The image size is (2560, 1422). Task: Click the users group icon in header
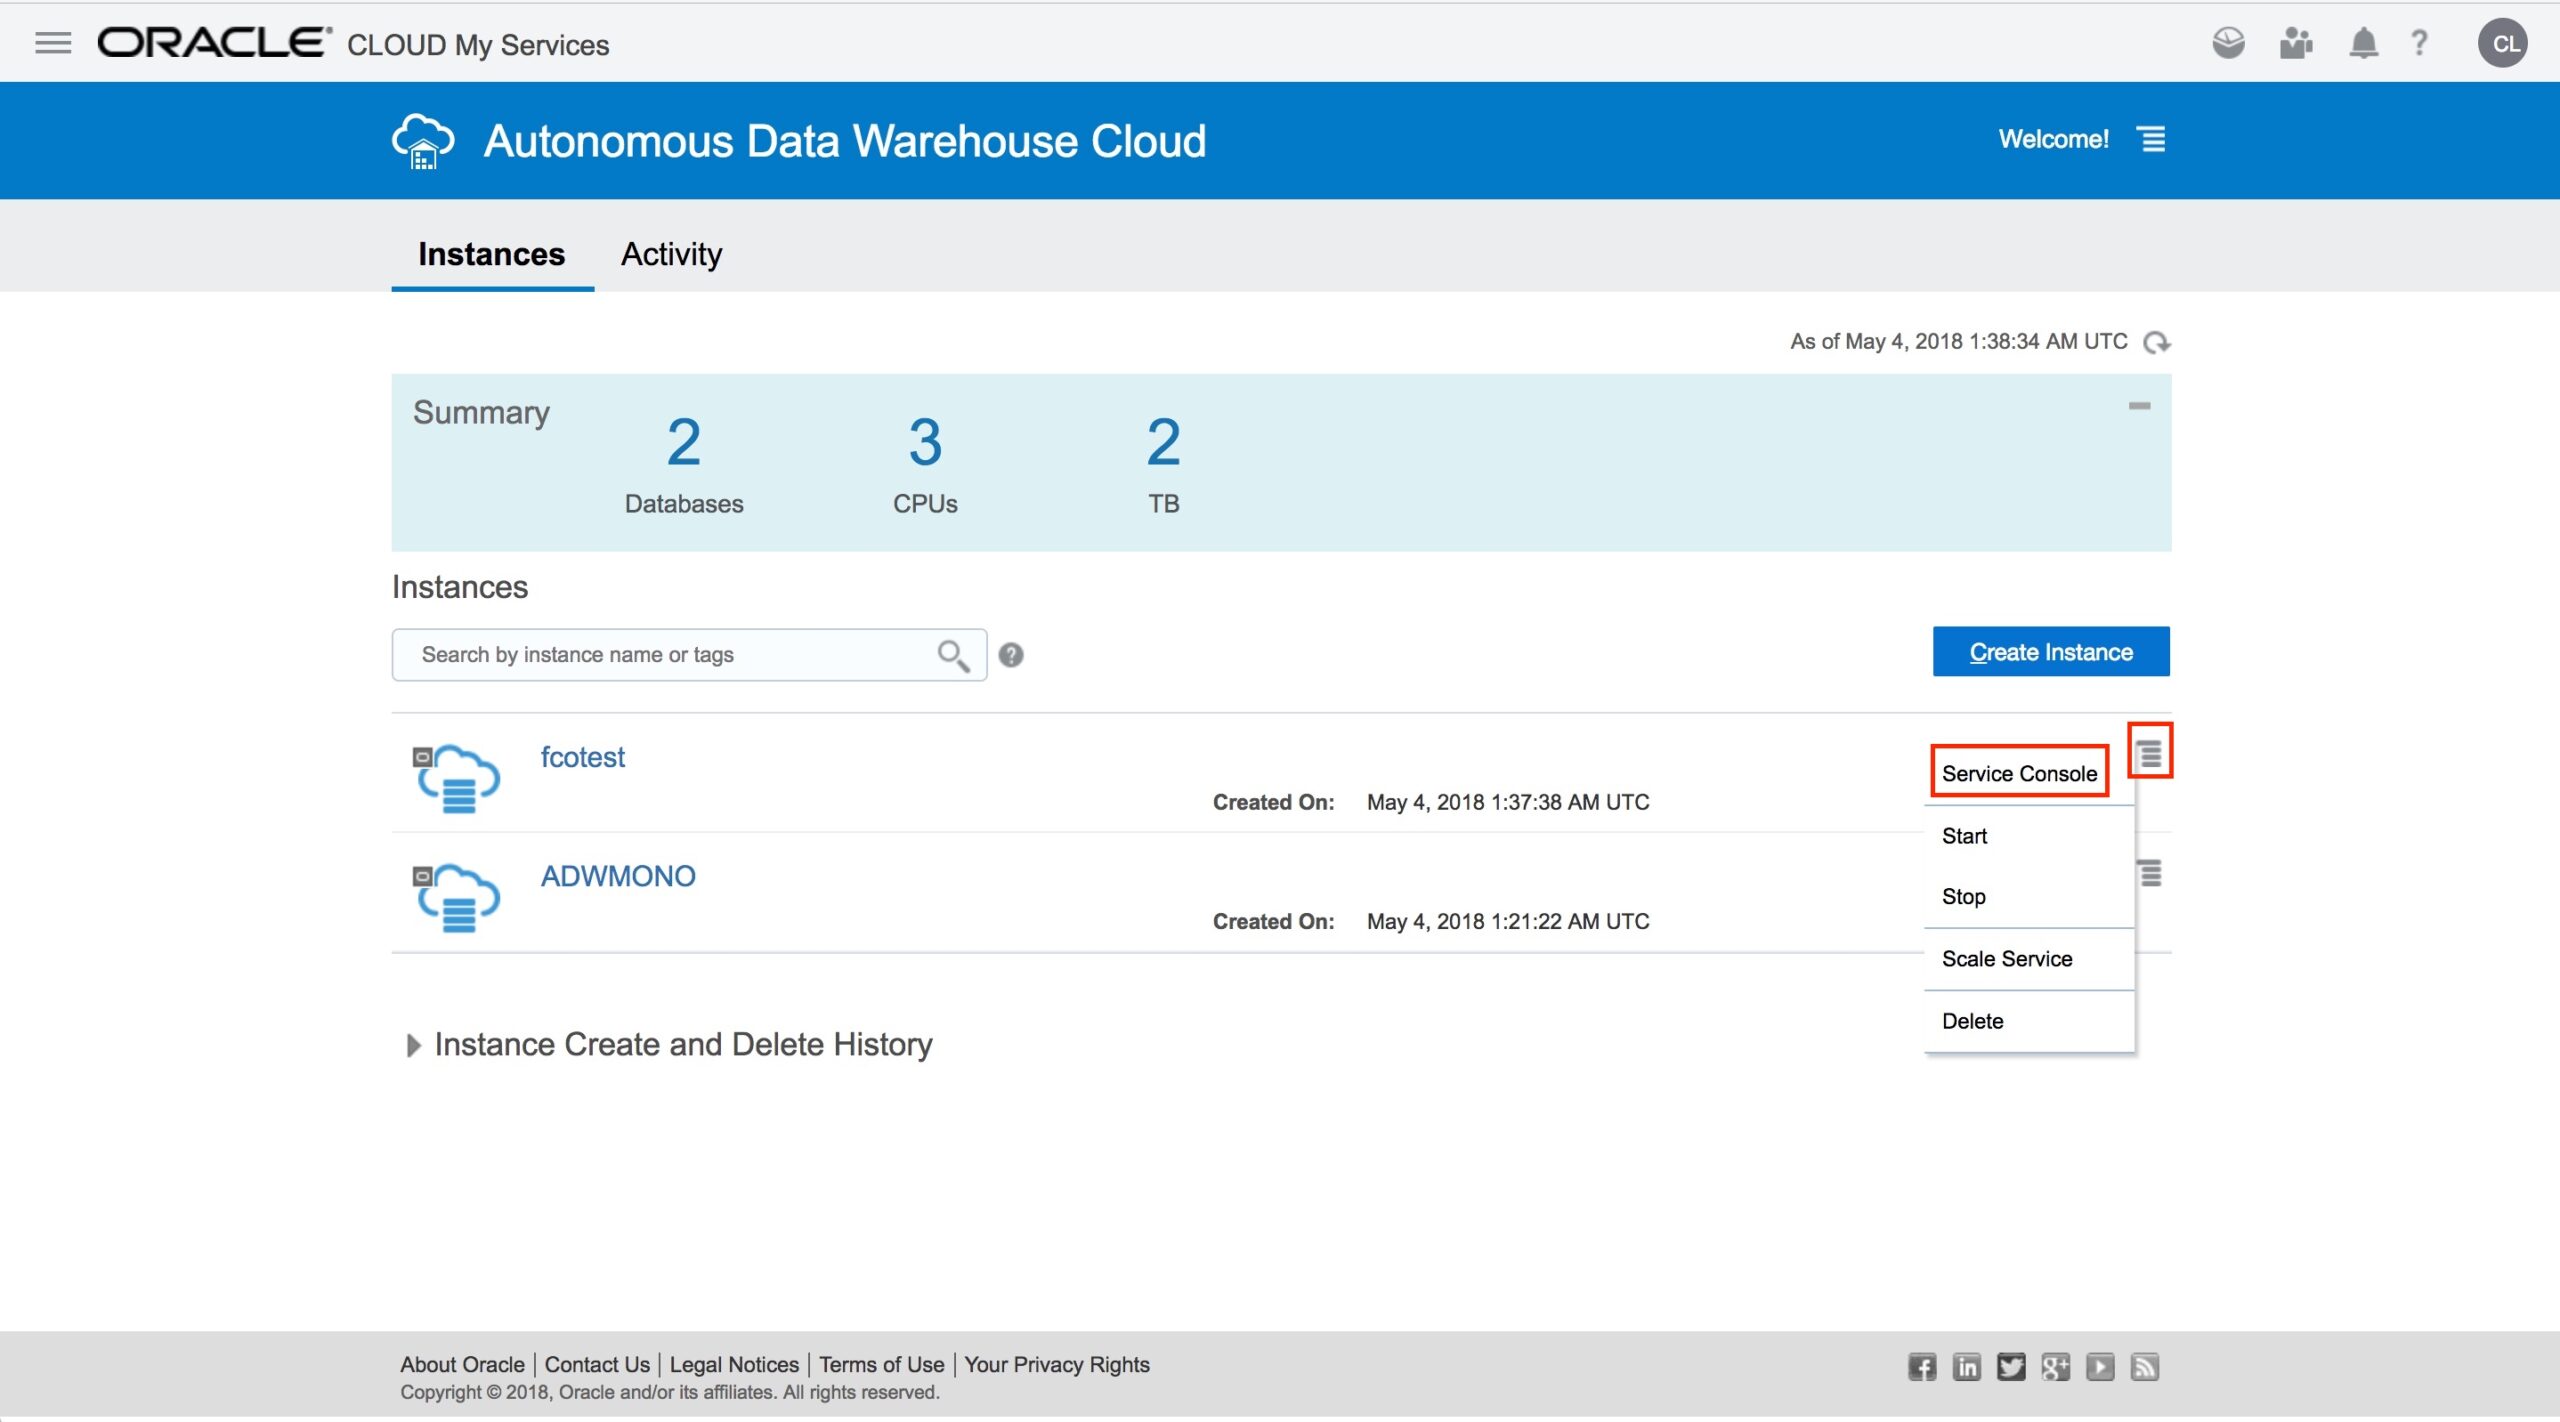coord(2295,43)
